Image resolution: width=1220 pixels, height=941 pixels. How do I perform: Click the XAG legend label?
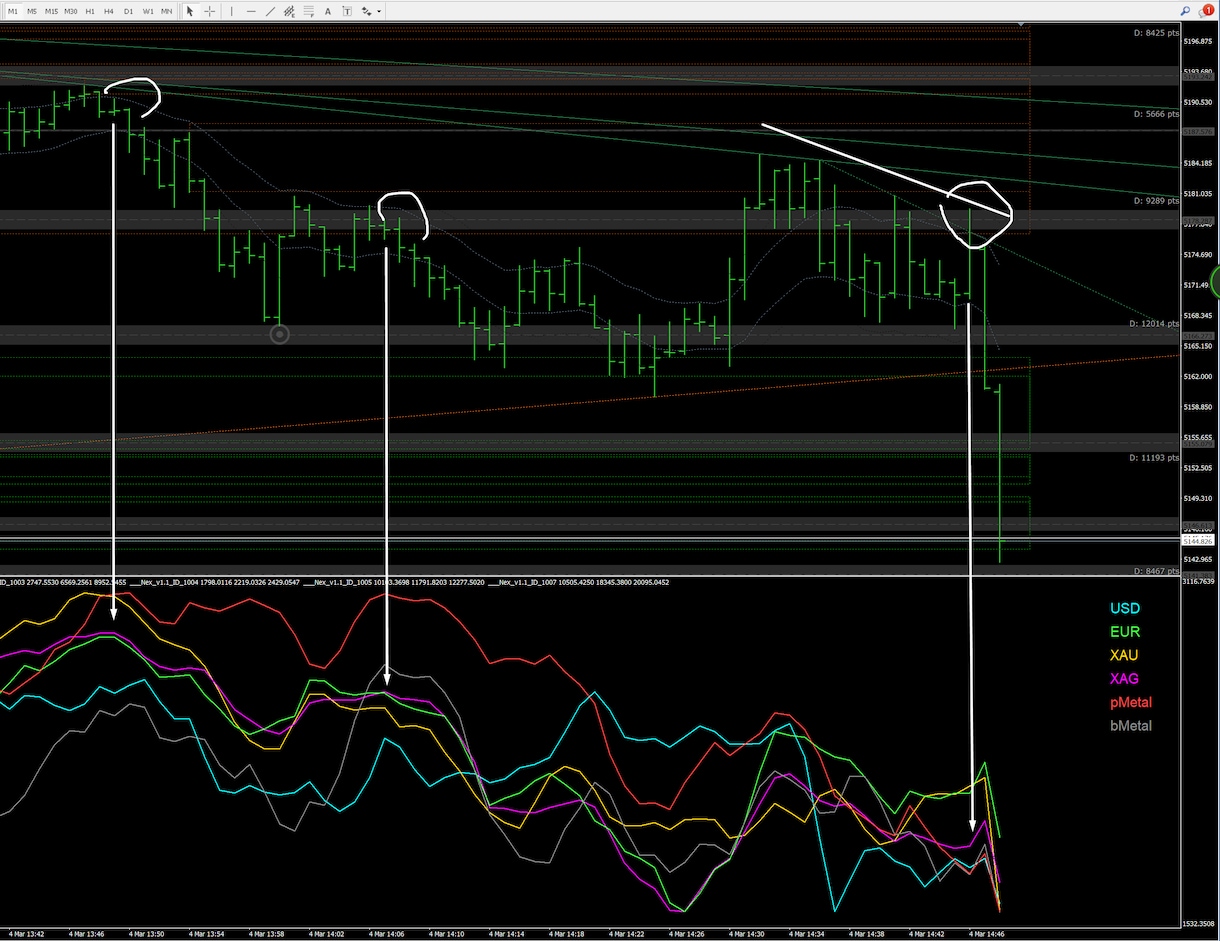1124,679
